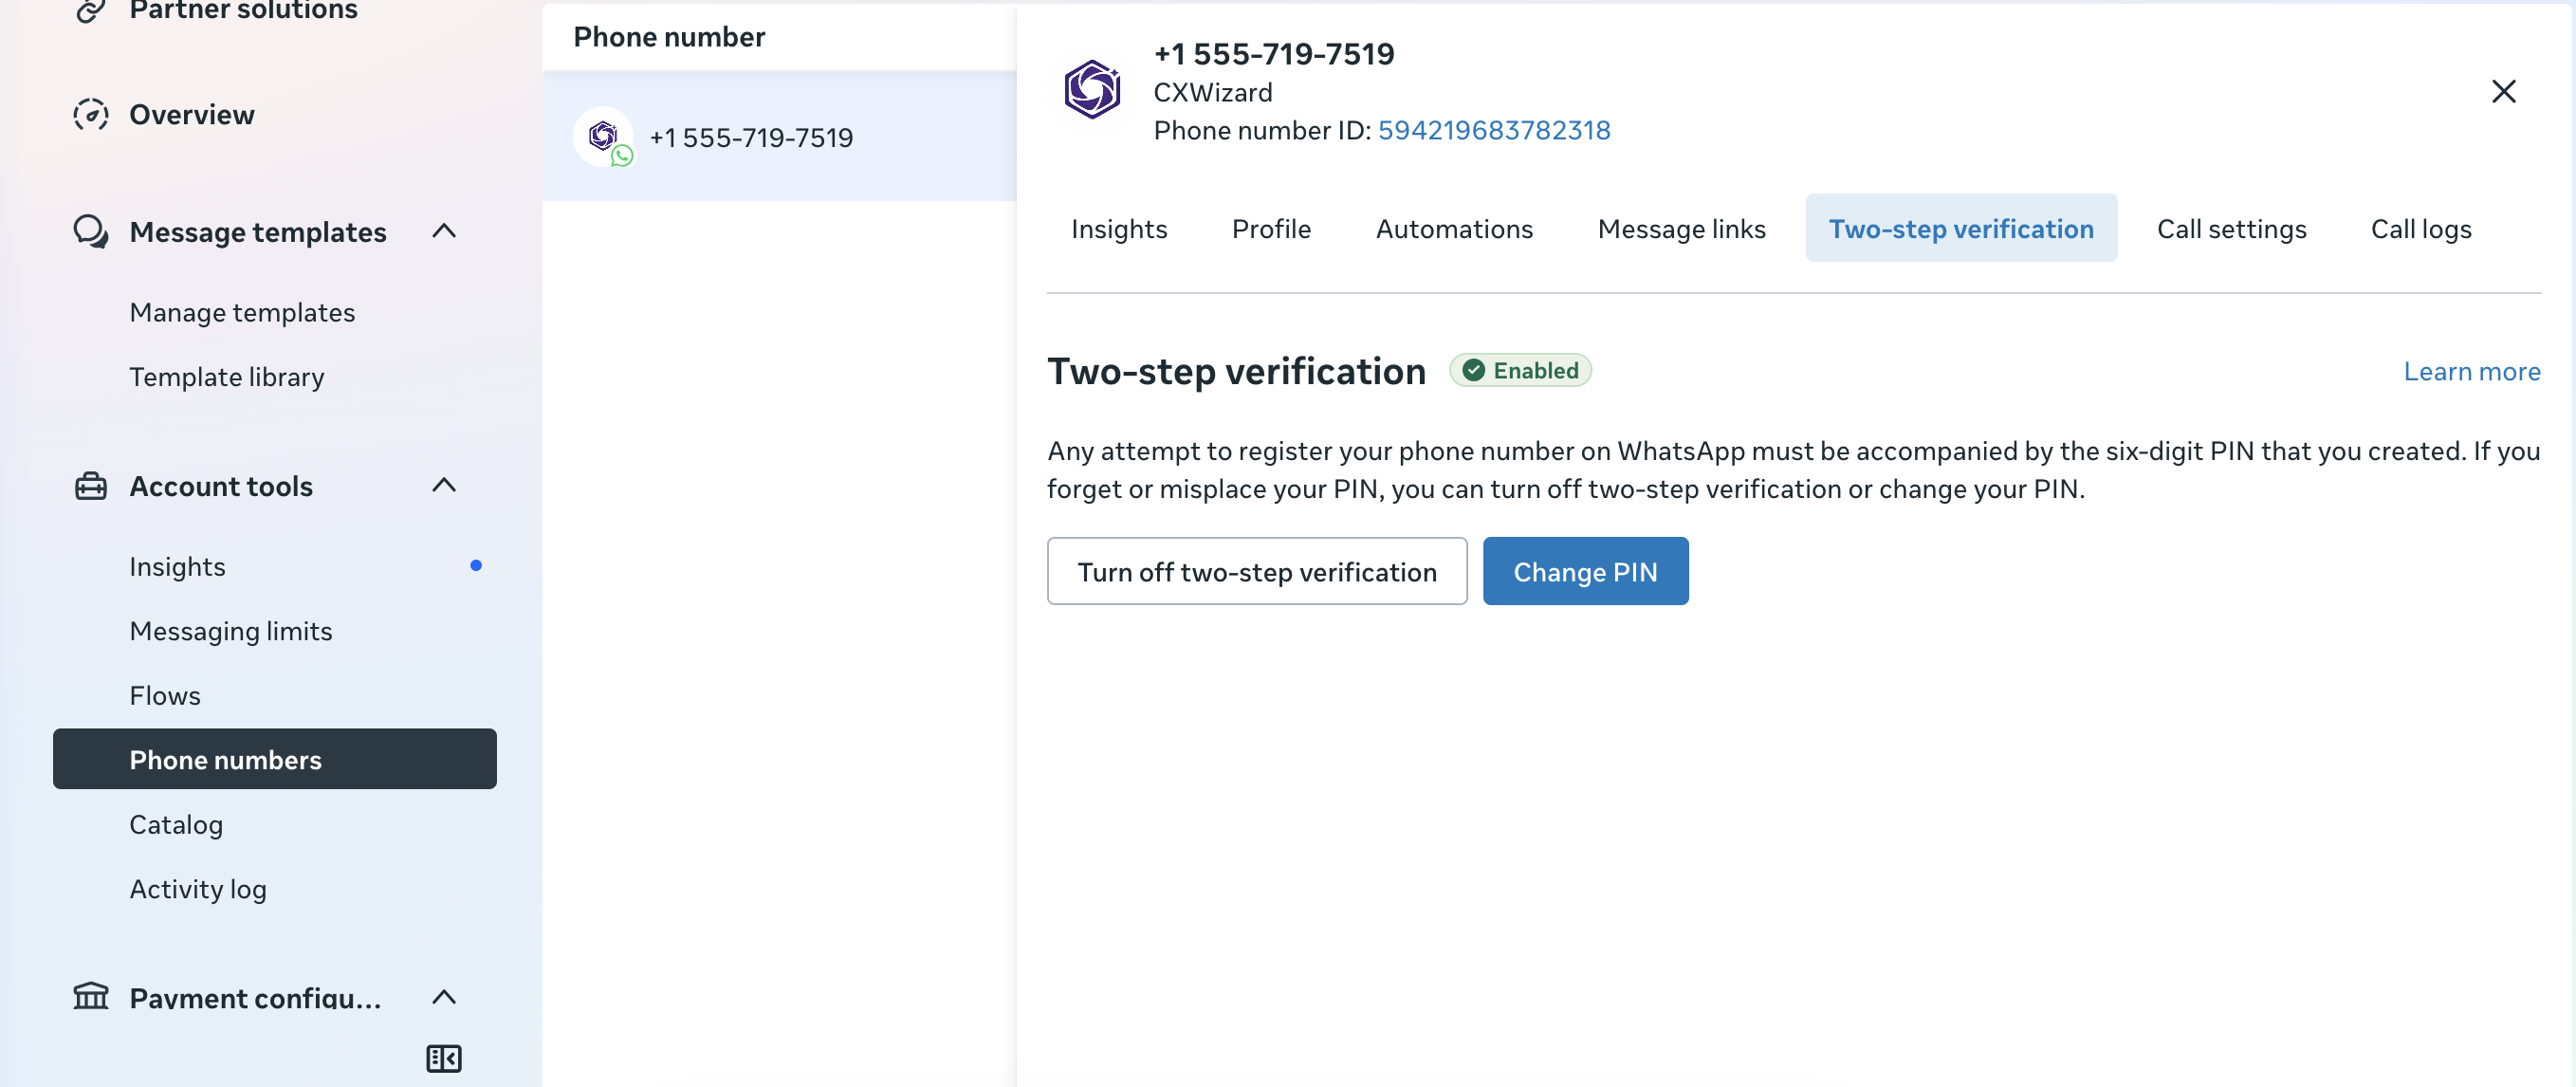Click the CXWizard logo in the details header
2576x1087 pixels.
[x=1092, y=90]
